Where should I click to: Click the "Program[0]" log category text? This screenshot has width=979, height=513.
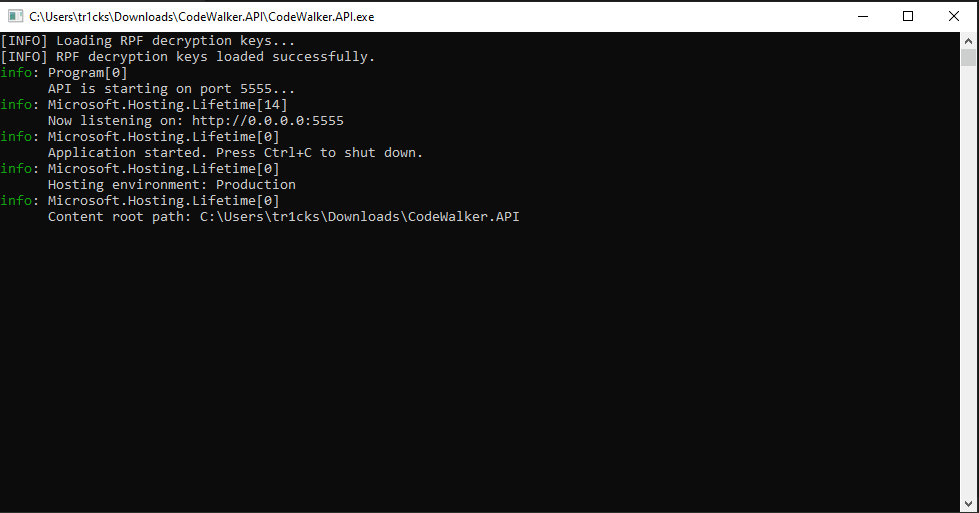point(88,73)
